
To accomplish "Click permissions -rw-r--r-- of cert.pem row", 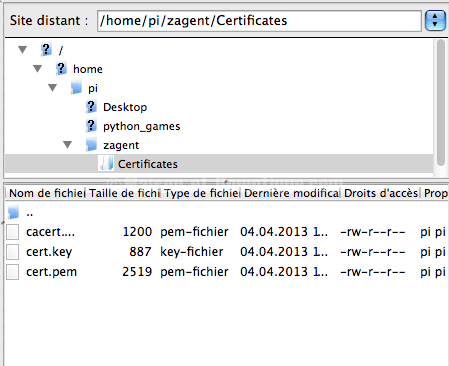I will (373, 272).
